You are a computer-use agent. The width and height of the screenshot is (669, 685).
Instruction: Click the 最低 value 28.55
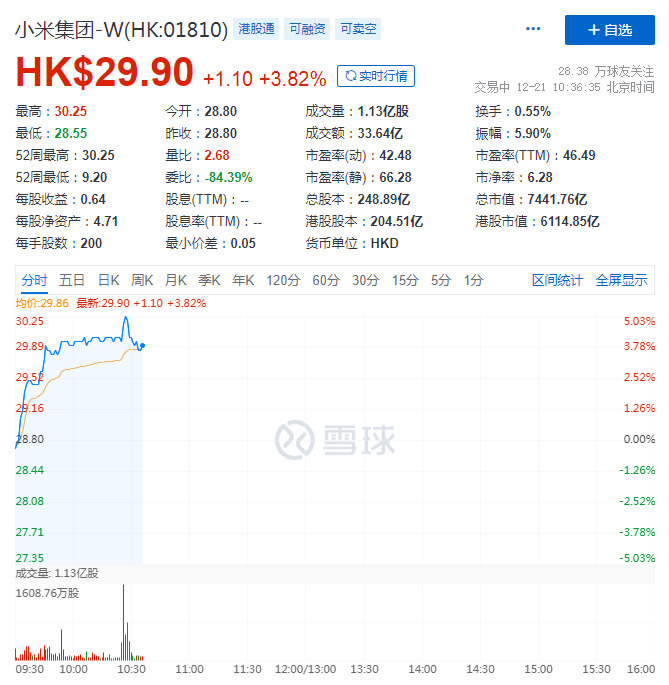tap(71, 133)
